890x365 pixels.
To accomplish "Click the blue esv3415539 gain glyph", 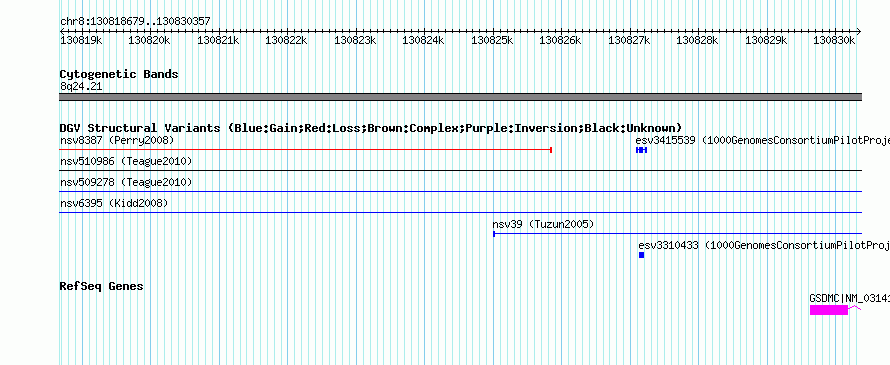I will (641, 150).
